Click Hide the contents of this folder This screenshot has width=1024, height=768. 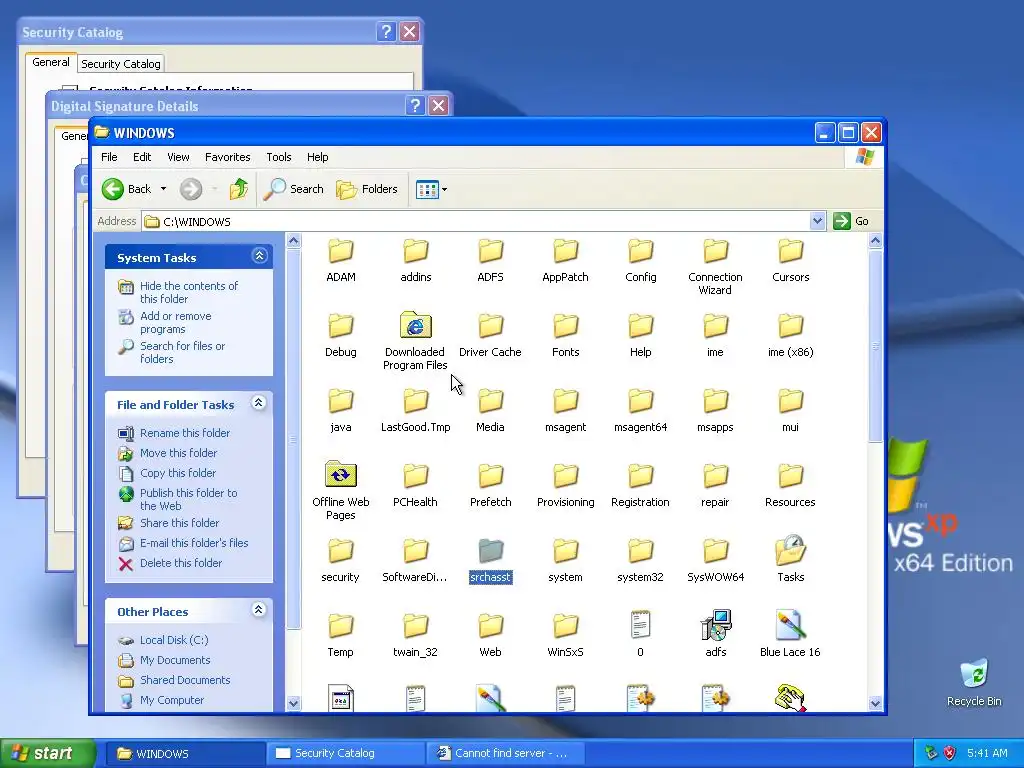point(189,292)
